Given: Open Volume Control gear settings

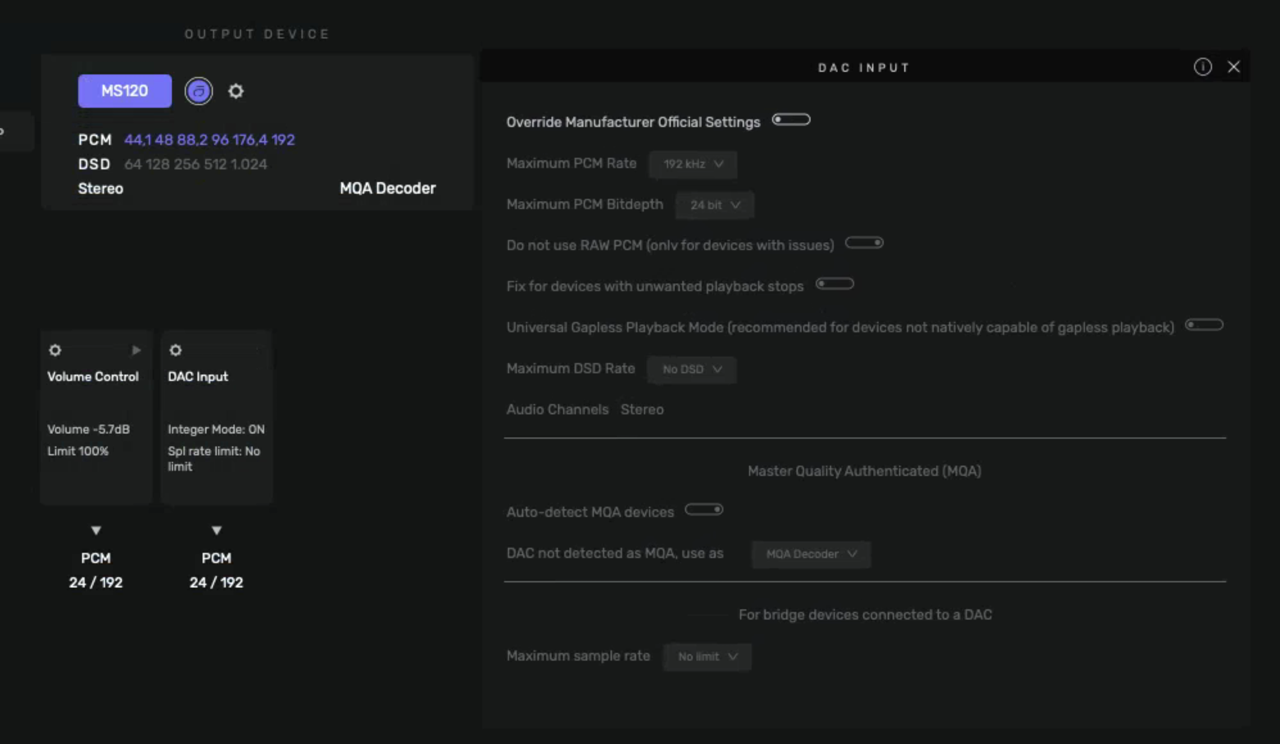Looking at the screenshot, I should click(55, 351).
